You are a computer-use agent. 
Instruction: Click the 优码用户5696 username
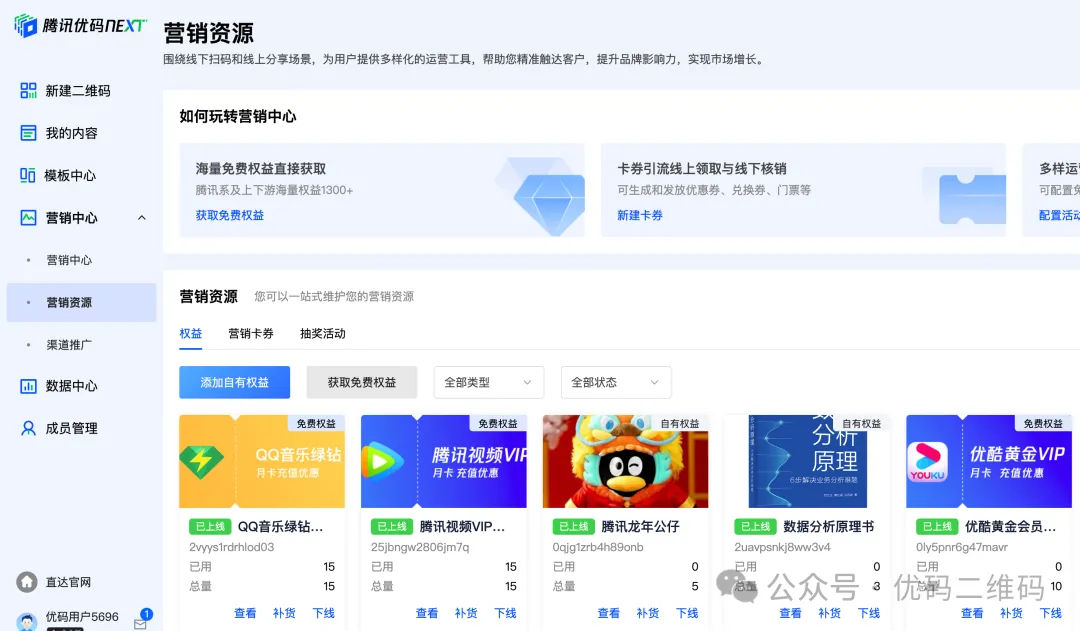click(82, 617)
